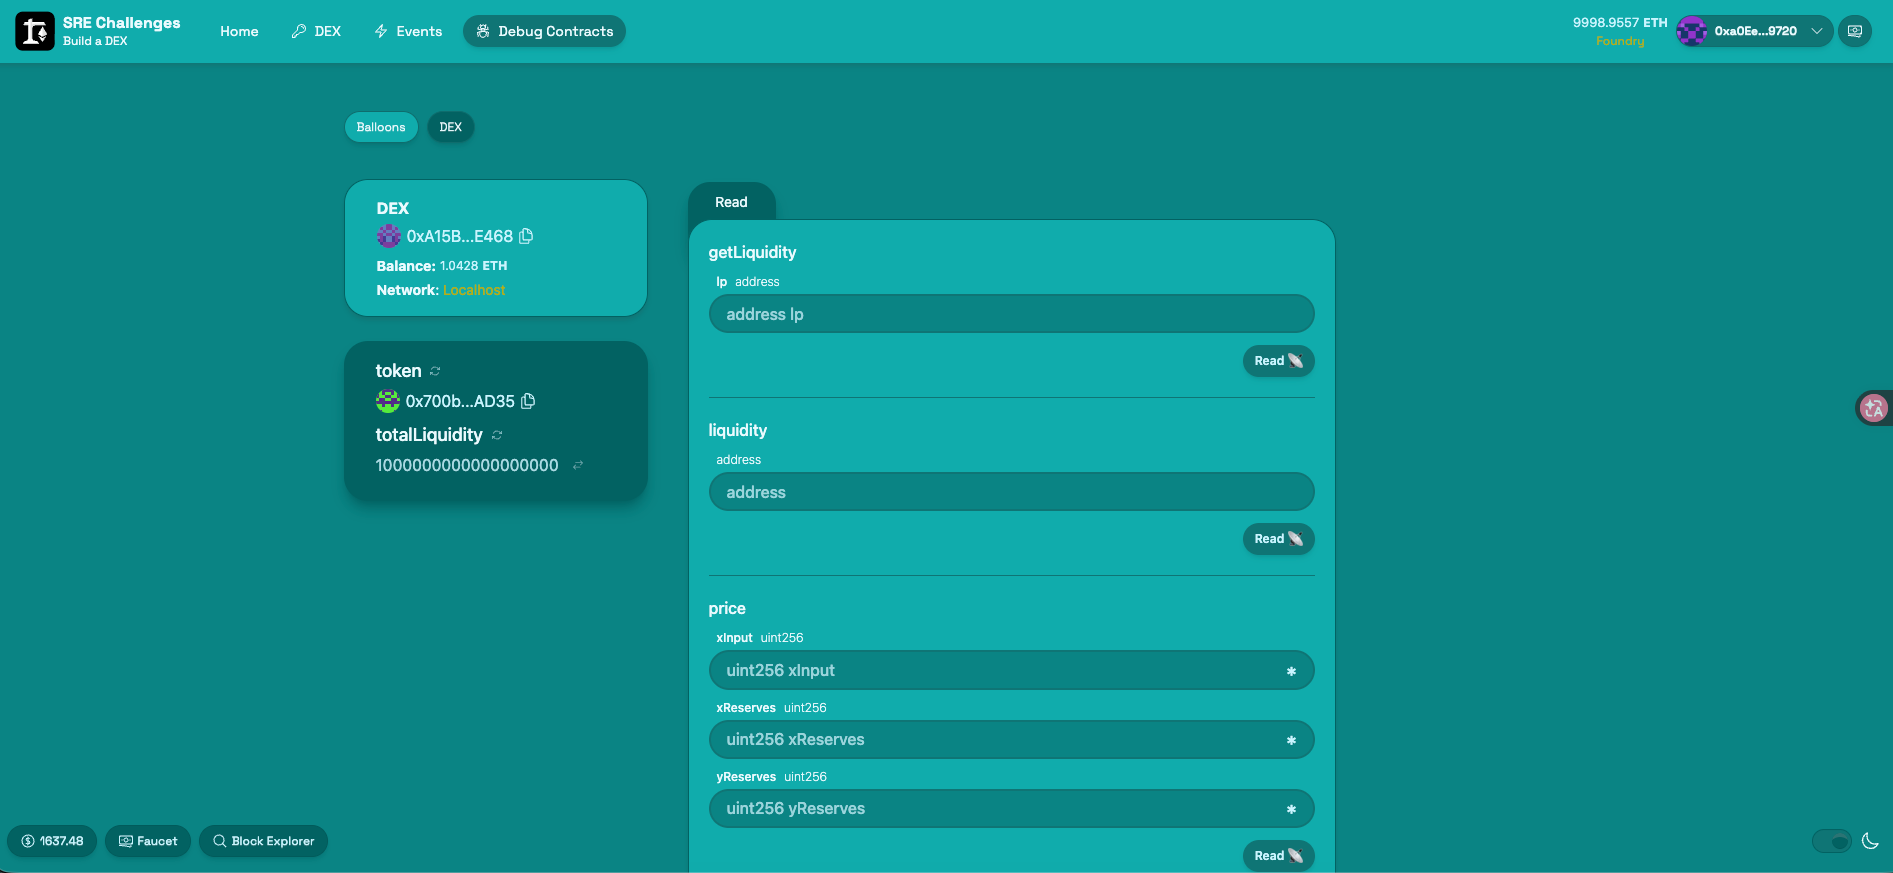
Task: Refresh the token value icon
Action: click(435, 371)
